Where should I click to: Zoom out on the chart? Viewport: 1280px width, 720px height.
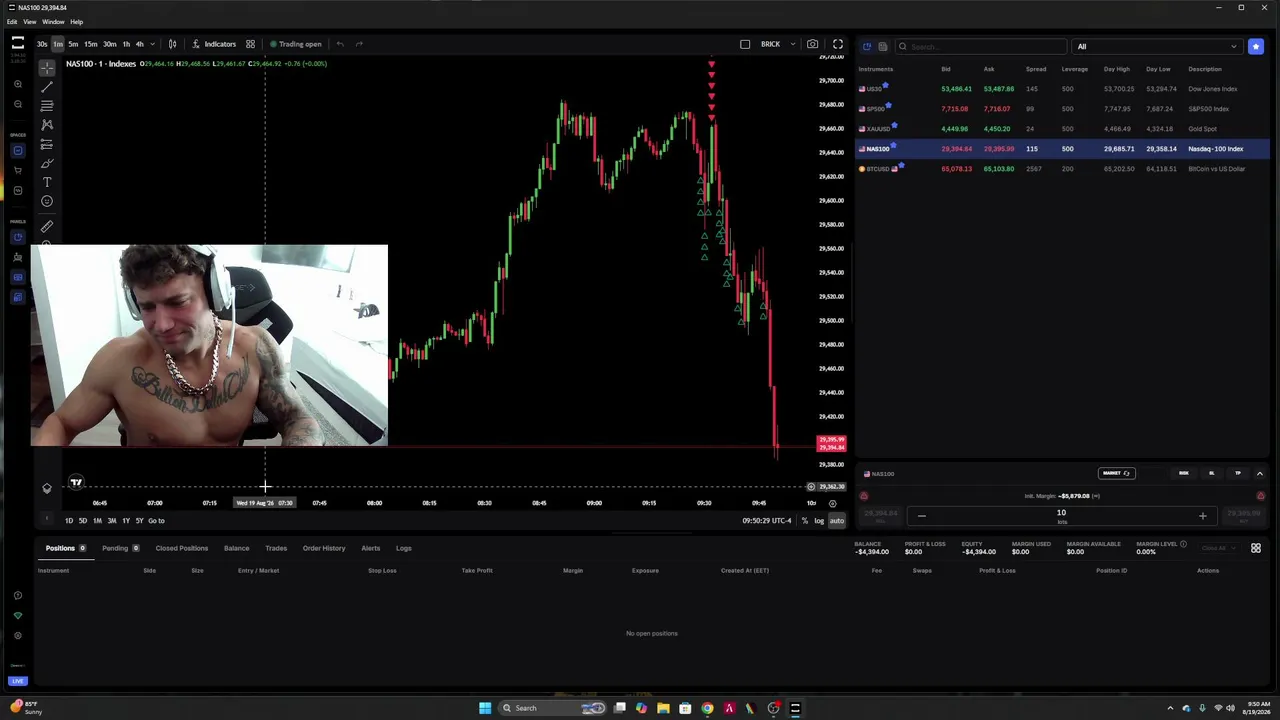[18, 104]
